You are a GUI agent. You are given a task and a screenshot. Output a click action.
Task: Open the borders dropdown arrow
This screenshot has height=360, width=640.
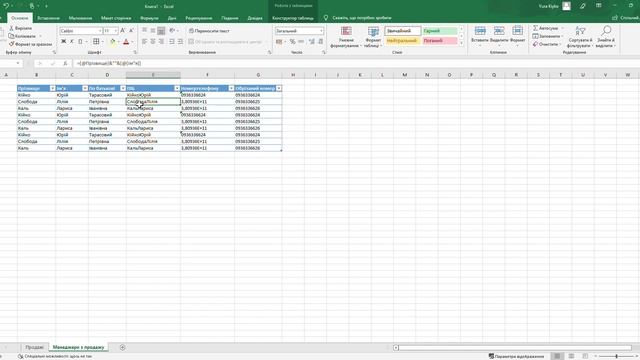pyautogui.click(x=102, y=42)
